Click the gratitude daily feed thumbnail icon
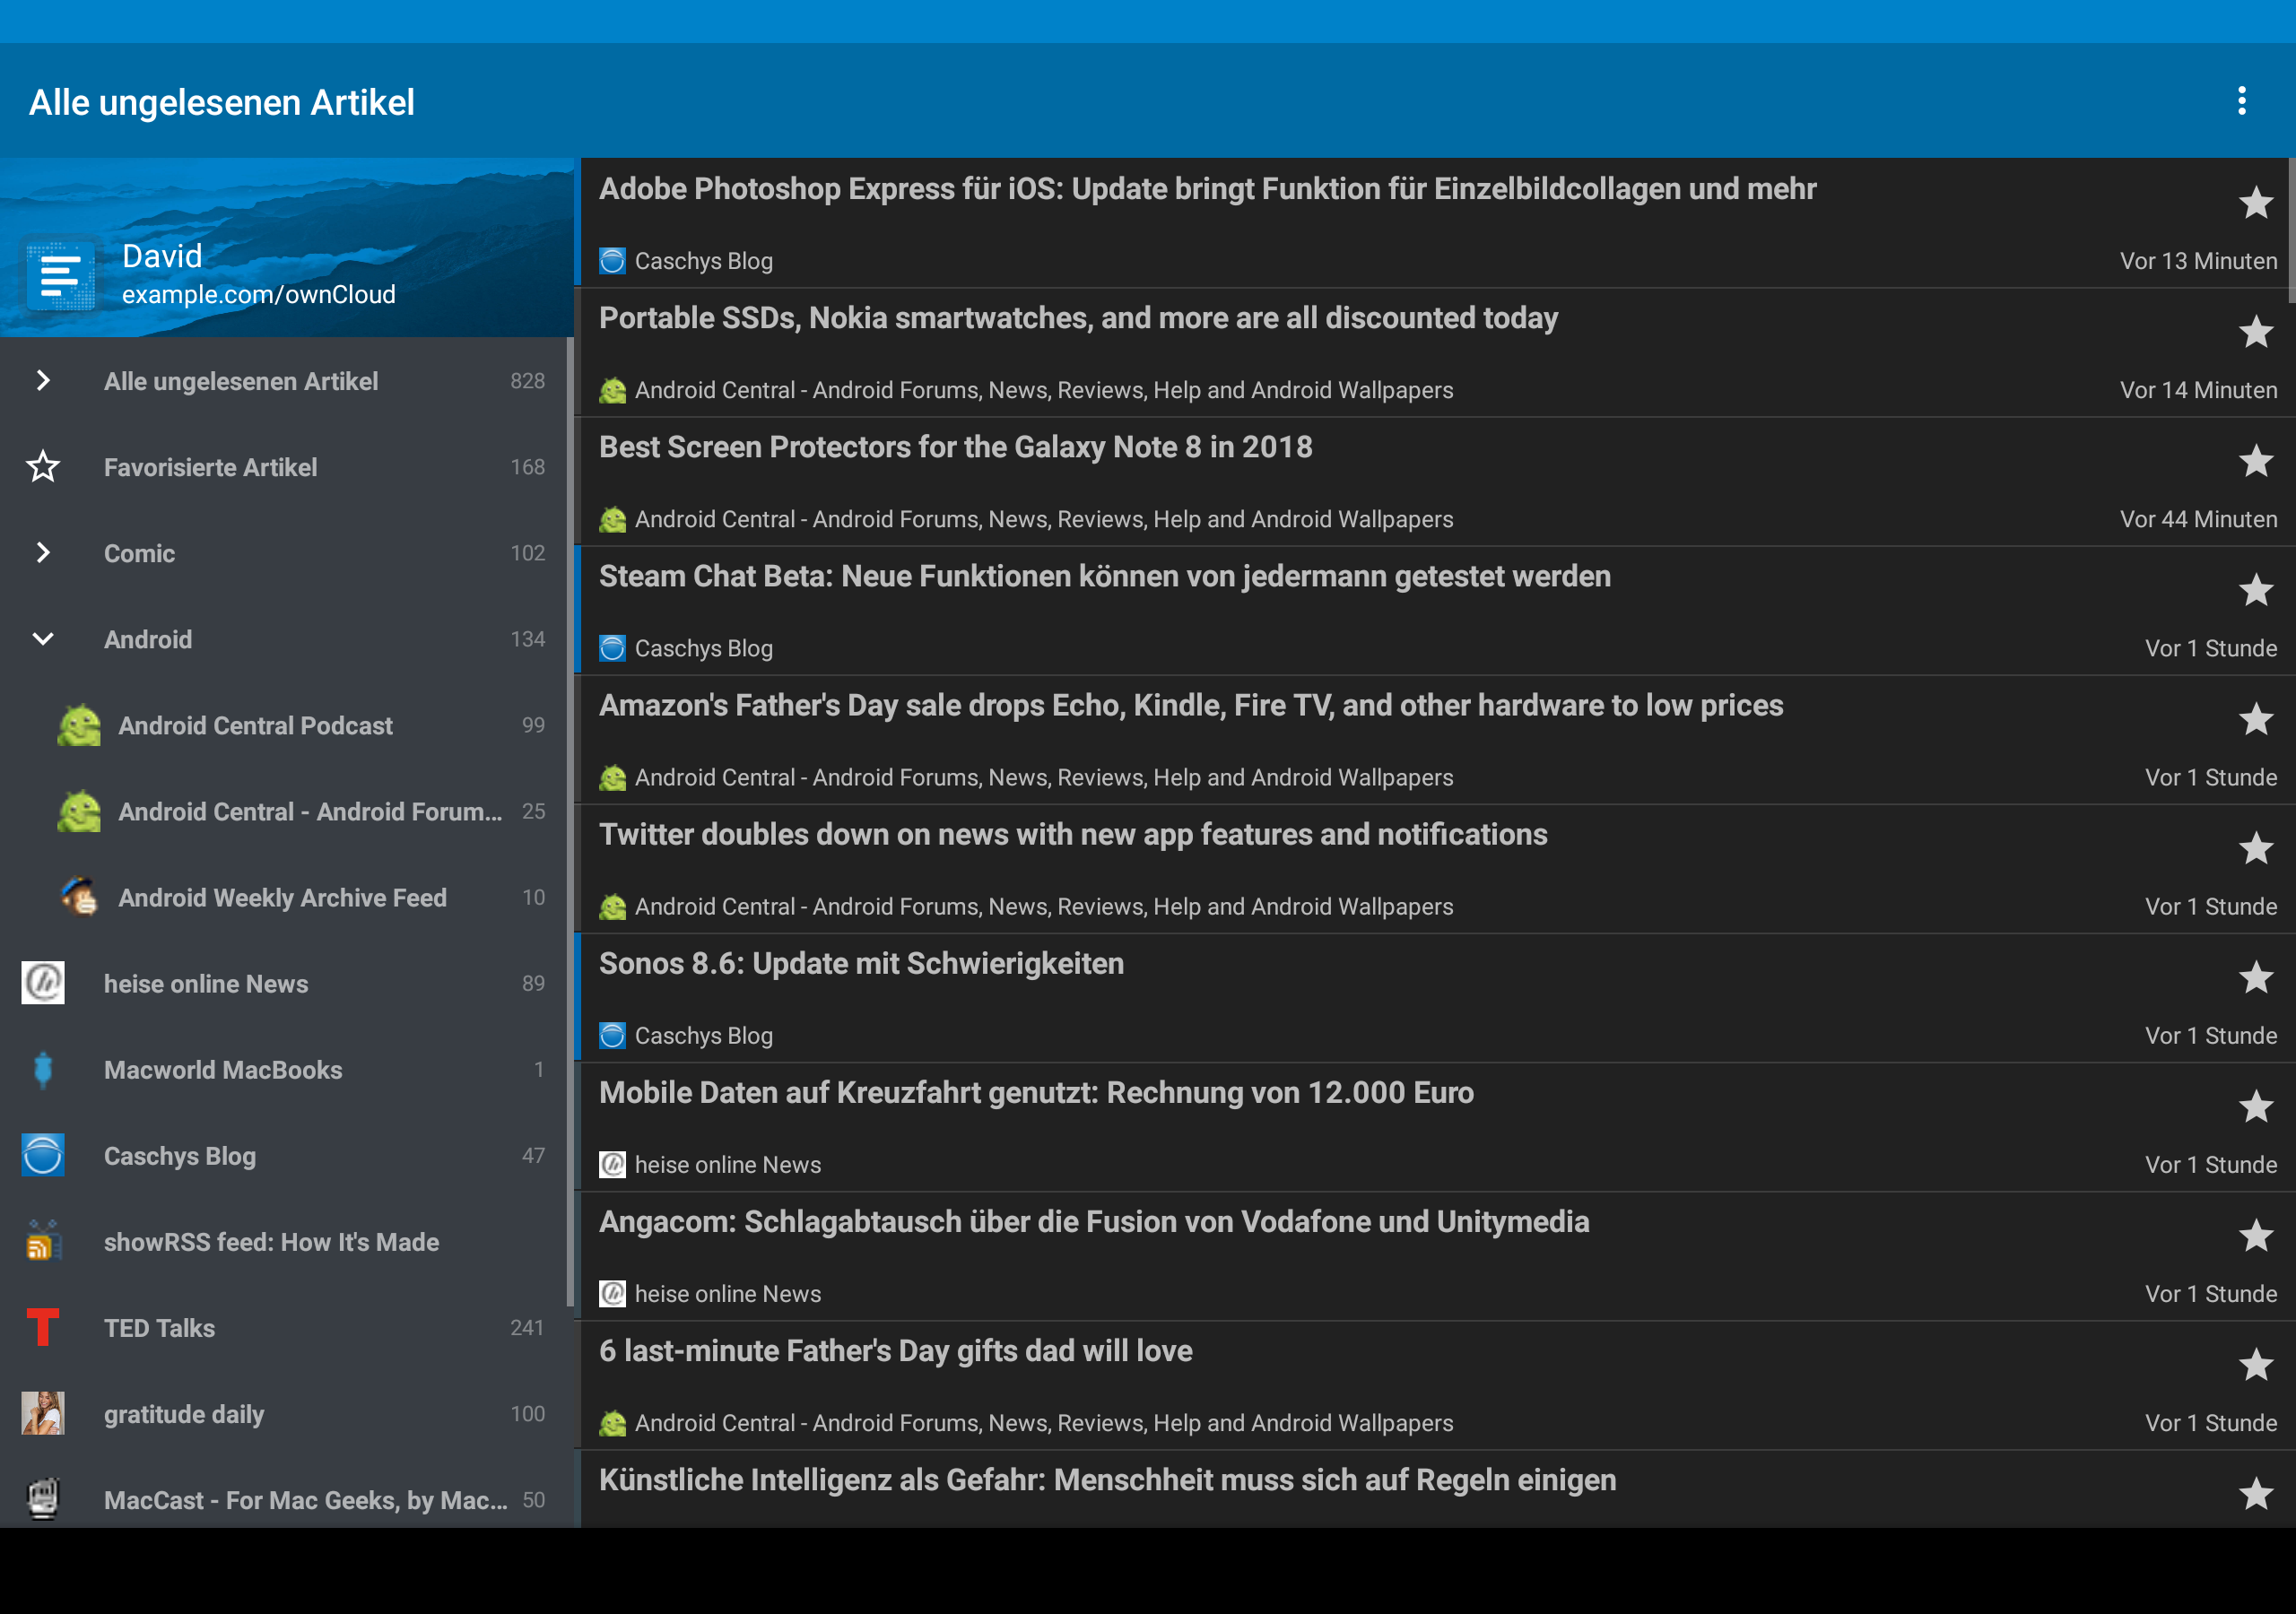The width and height of the screenshot is (2296, 1614). [x=43, y=1413]
